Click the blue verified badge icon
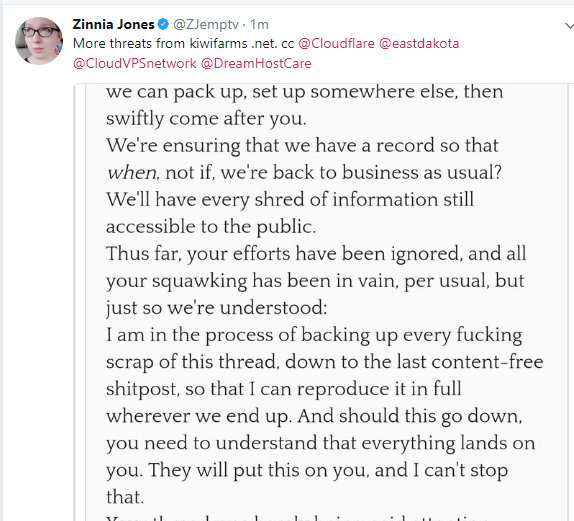The image size is (574, 521). [163, 25]
